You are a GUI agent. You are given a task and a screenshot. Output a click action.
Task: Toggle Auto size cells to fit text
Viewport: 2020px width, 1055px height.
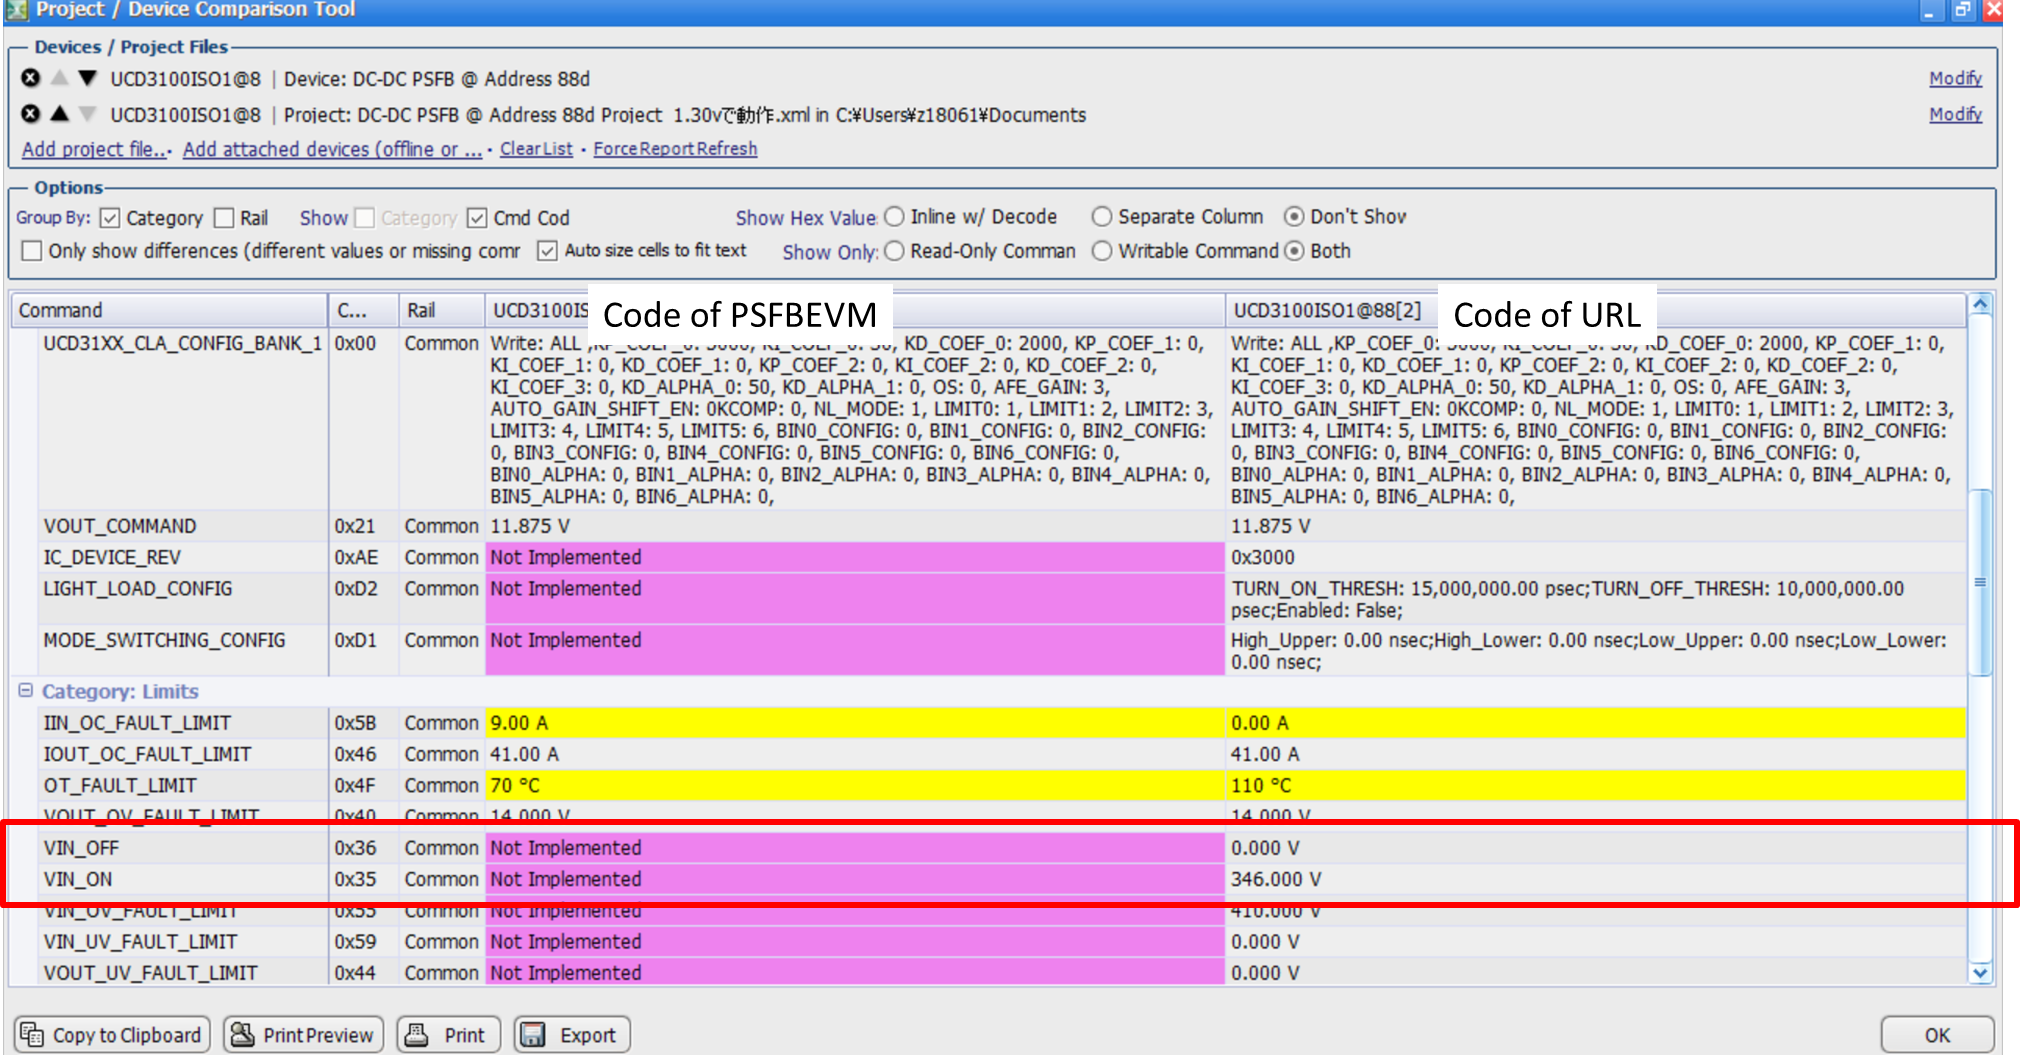[547, 251]
